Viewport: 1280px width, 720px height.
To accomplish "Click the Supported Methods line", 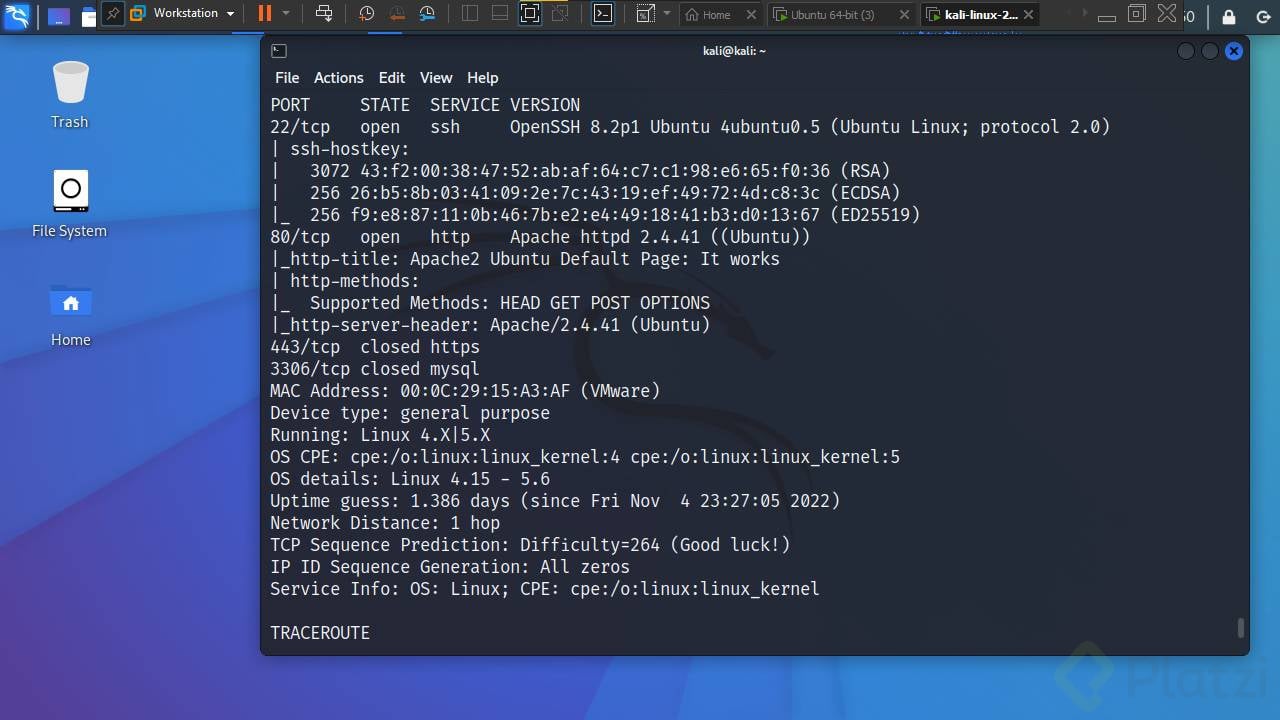I will pos(490,303).
